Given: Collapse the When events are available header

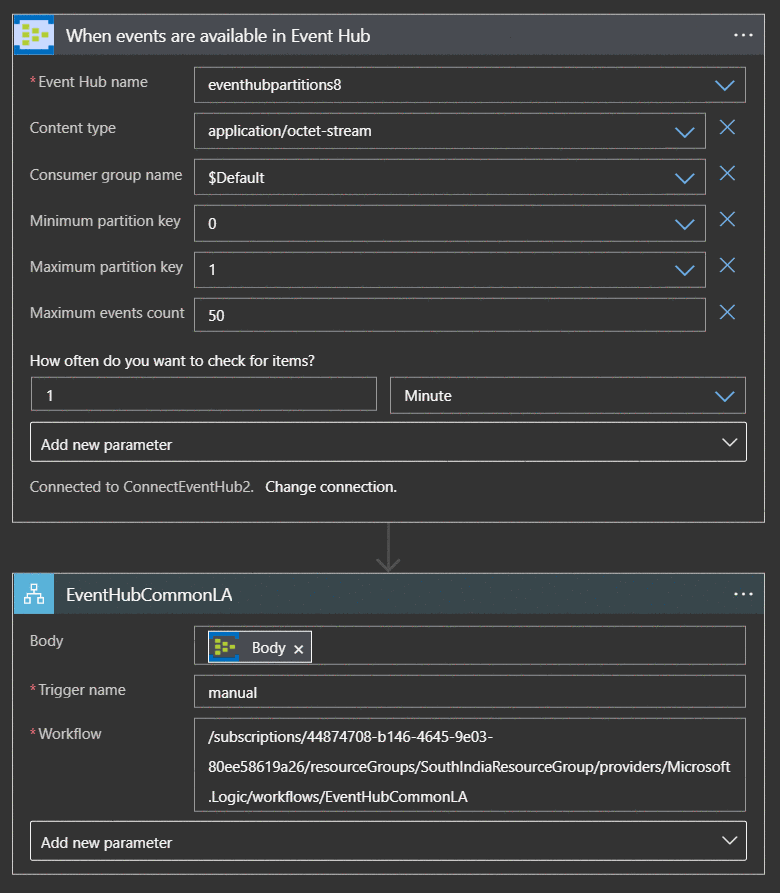Looking at the screenshot, I should click(389, 35).
